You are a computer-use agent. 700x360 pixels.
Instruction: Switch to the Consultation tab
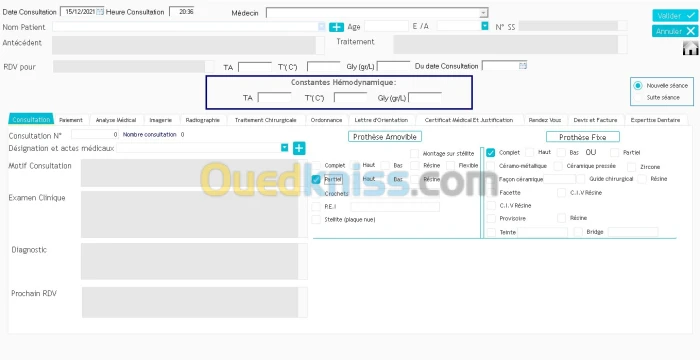[x=31, y=120]
